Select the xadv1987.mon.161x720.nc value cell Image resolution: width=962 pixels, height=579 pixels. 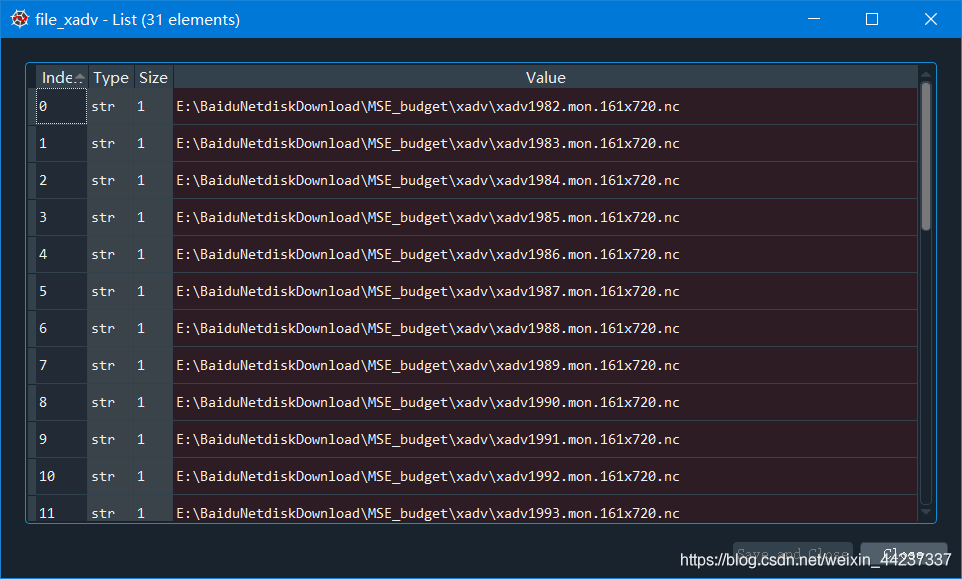point(545,291)
